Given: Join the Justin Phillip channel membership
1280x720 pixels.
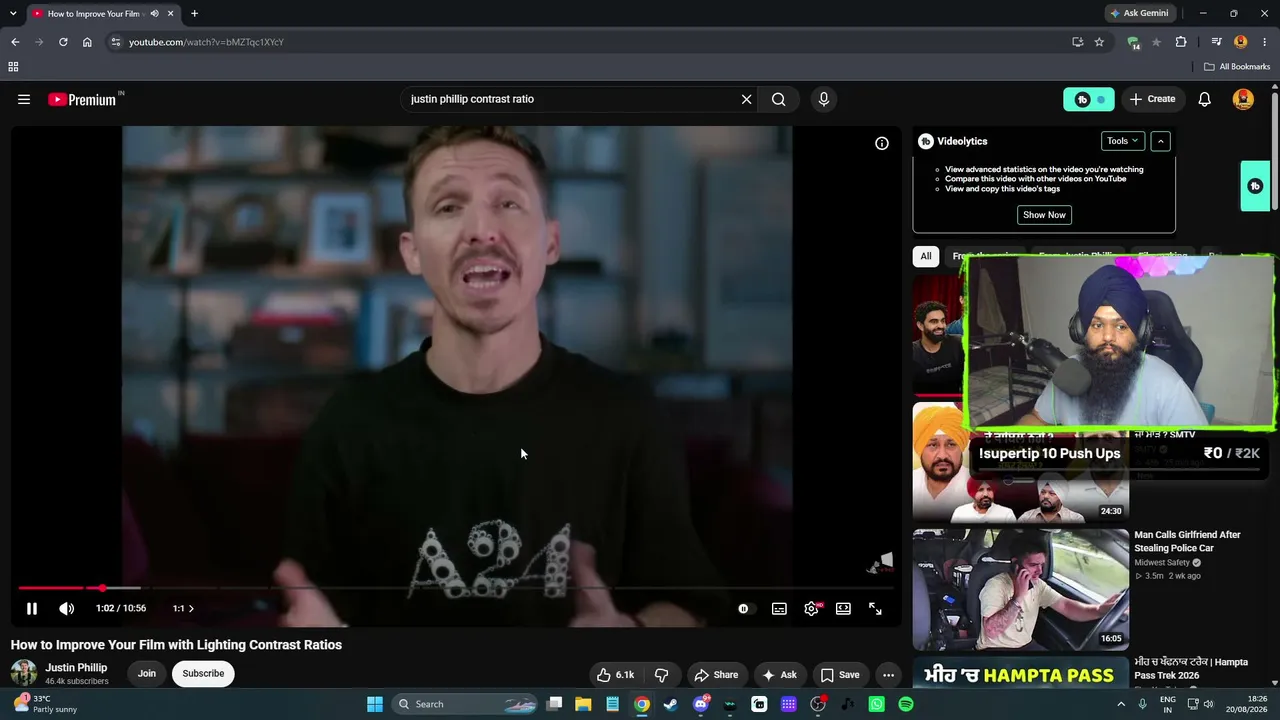Looking at the screenshot, I should pos(147,673).
